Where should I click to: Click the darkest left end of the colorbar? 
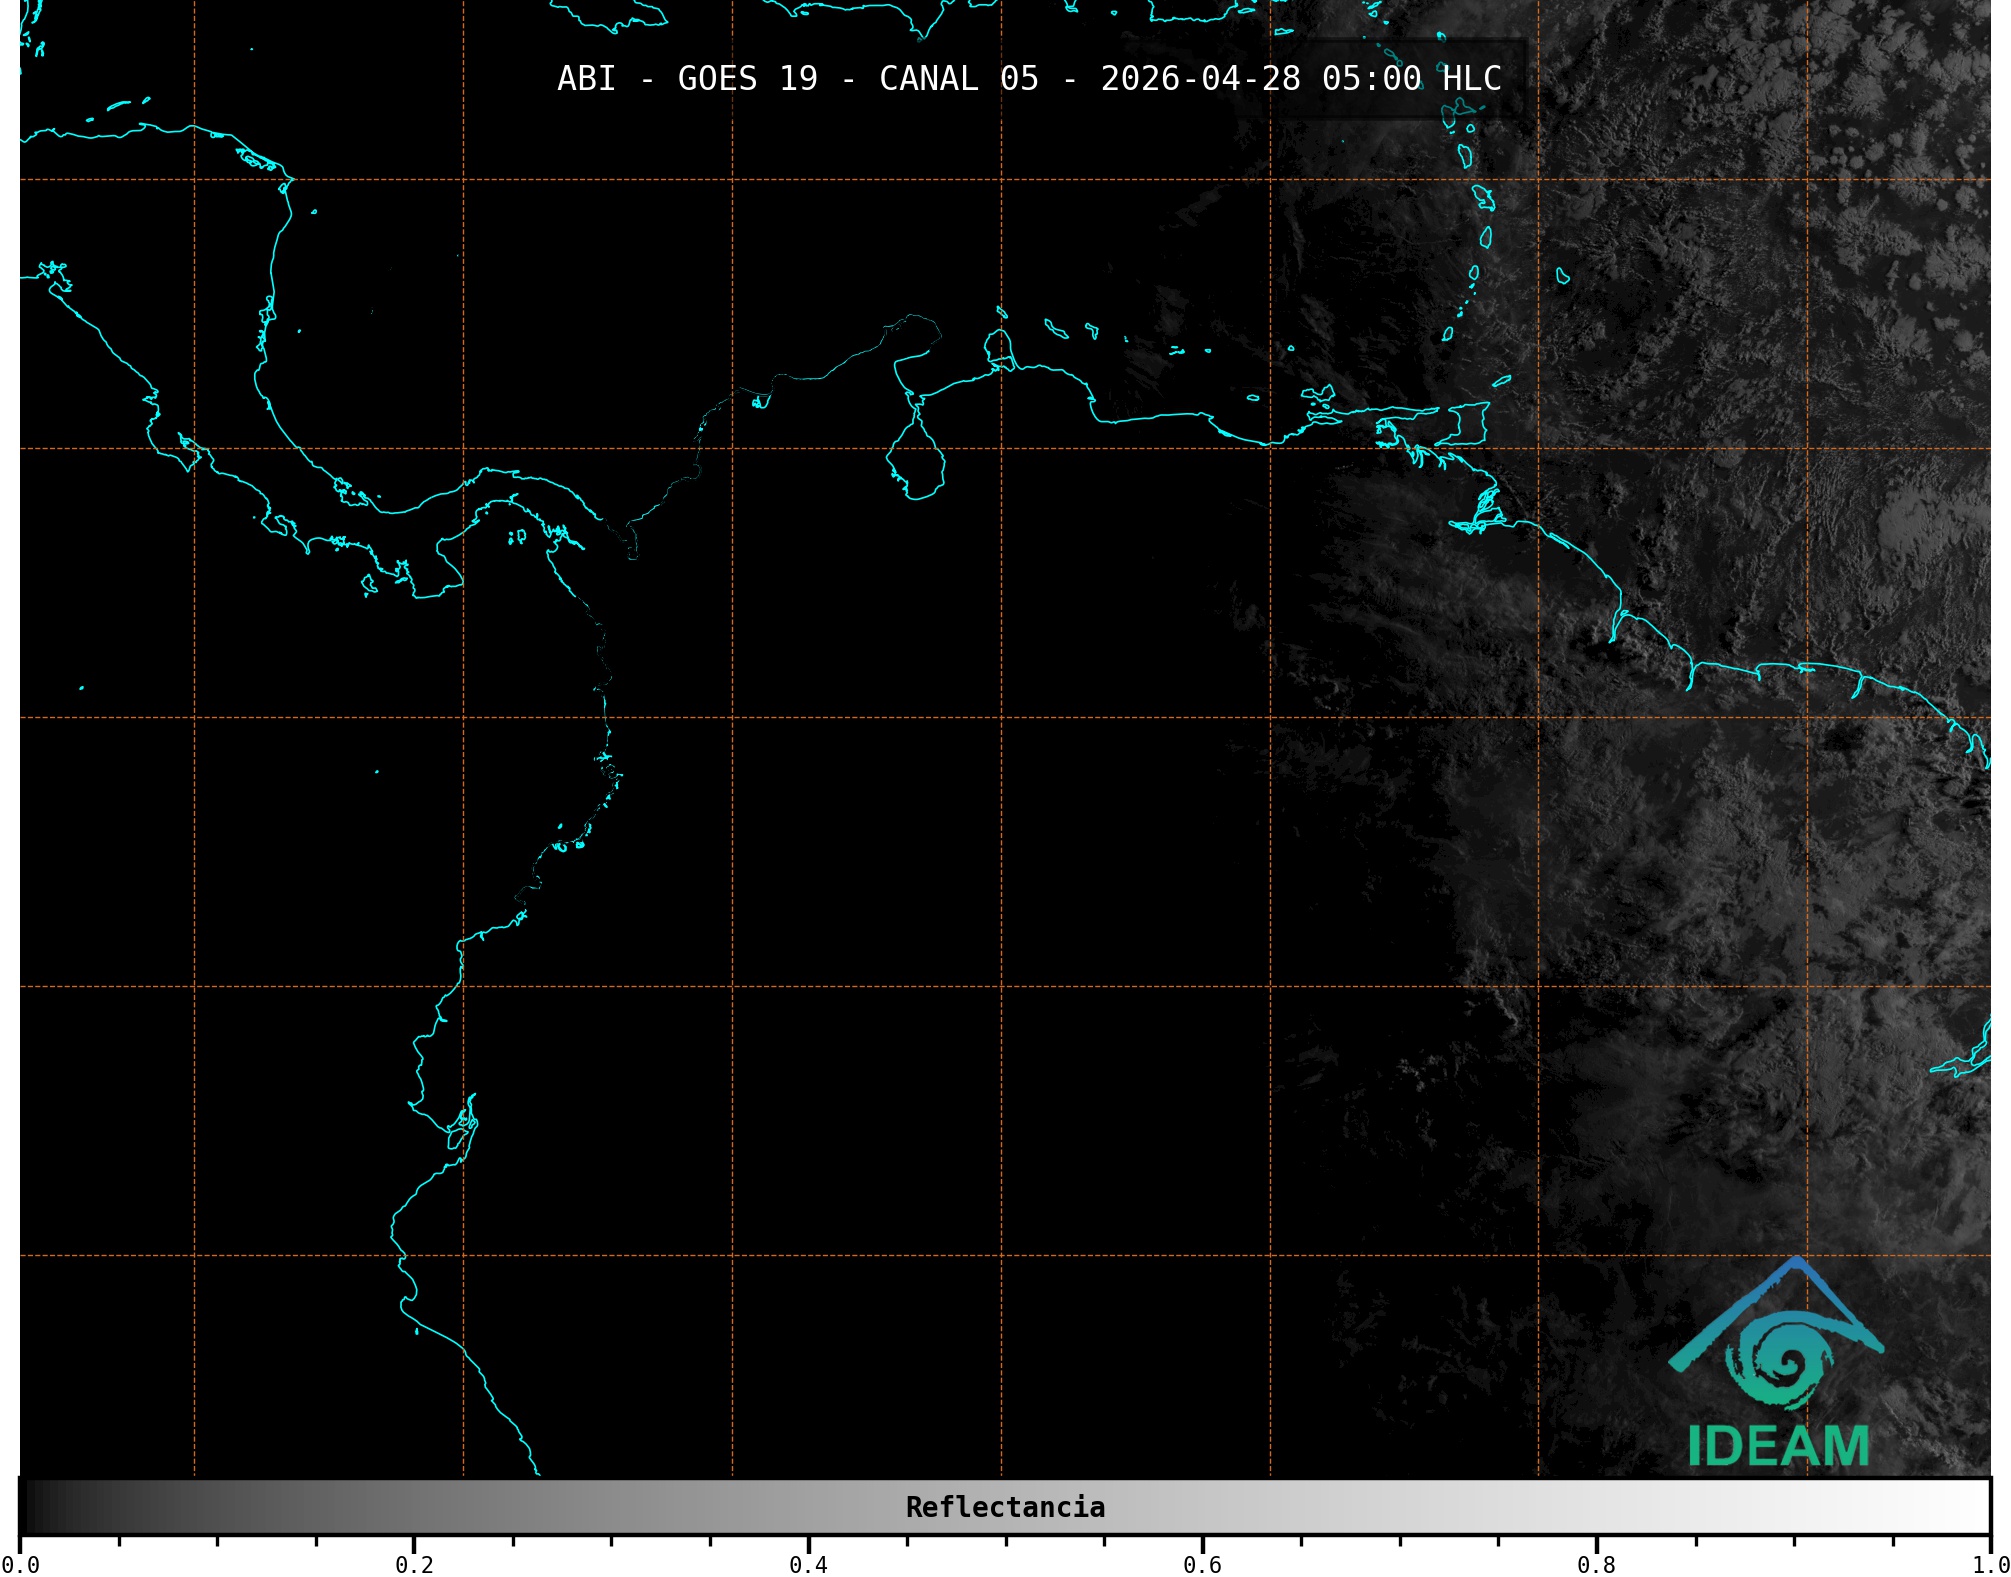point(30,1507)
